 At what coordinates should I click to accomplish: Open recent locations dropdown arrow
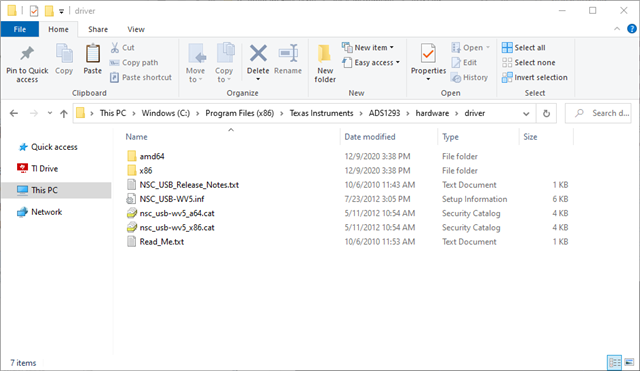50,113
